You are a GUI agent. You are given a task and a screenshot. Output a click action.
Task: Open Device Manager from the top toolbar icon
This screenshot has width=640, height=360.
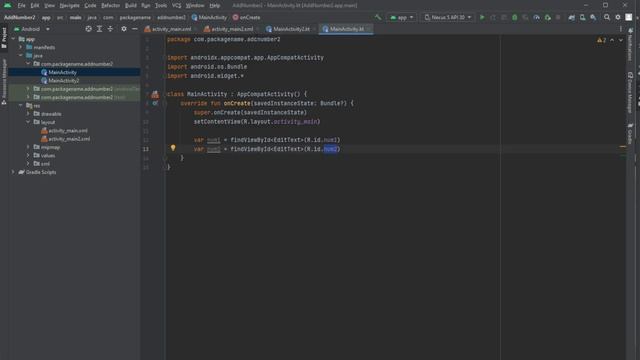pyautogui.click(x=582, y=17)
